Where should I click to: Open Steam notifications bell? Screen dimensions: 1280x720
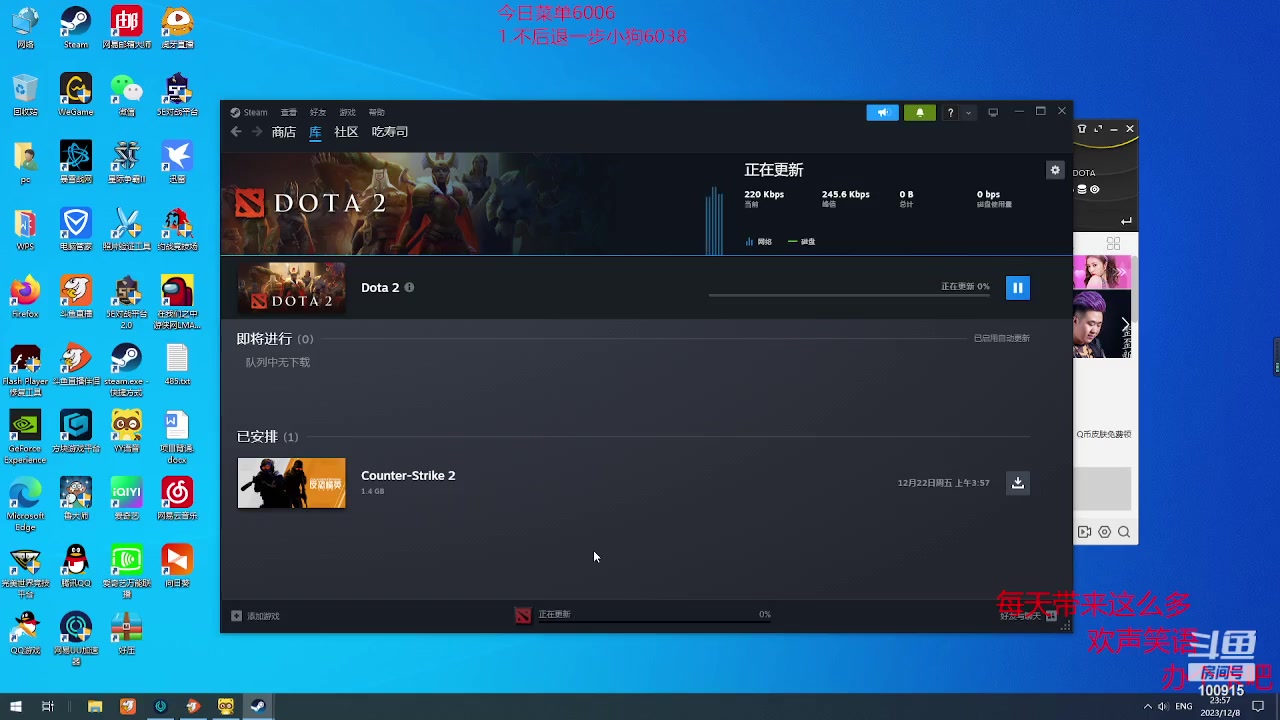coord(919,112)
